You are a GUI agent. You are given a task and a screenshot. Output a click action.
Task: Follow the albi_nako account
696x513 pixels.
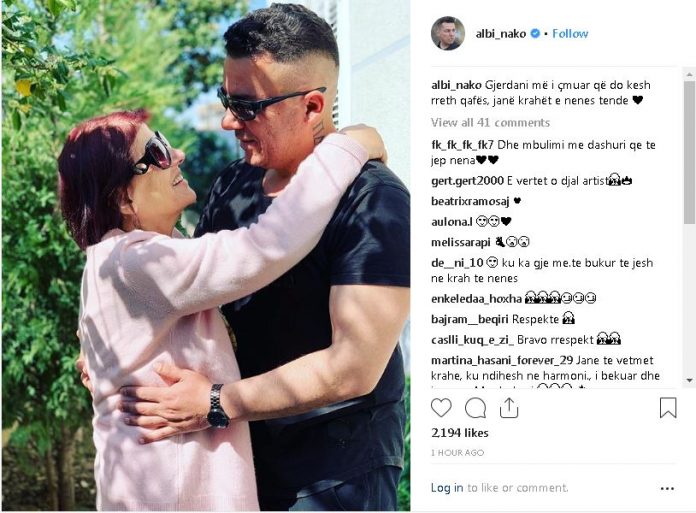click(570, 34)
